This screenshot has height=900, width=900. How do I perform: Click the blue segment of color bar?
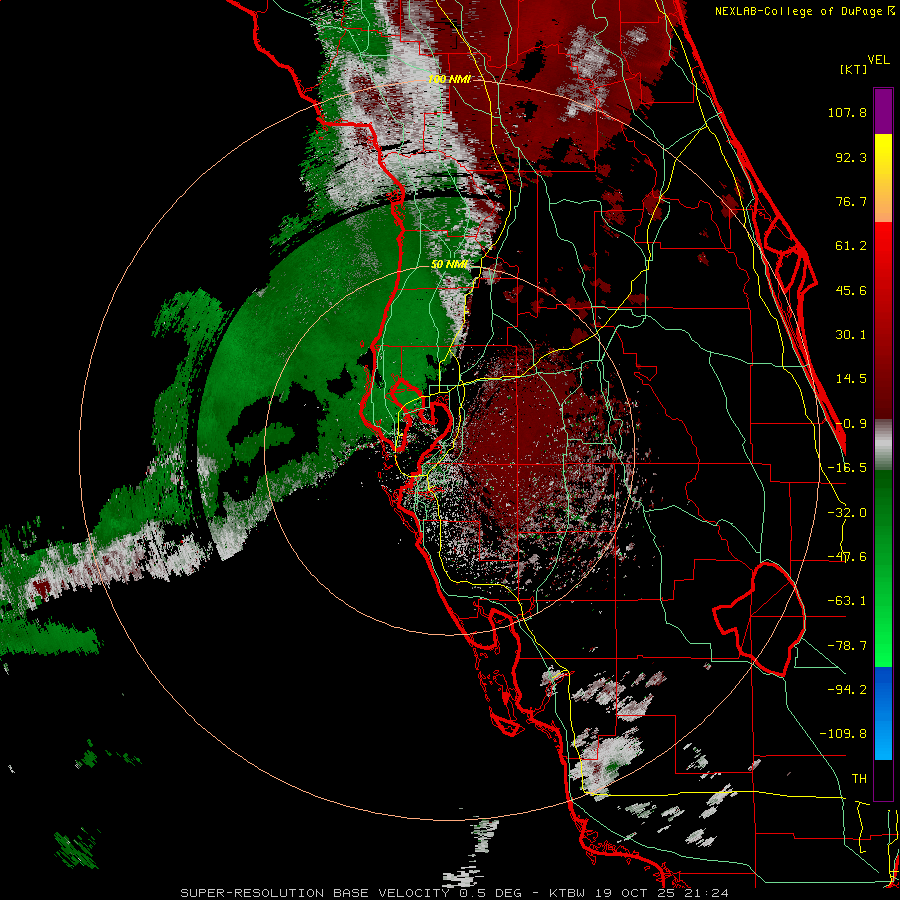883,713
